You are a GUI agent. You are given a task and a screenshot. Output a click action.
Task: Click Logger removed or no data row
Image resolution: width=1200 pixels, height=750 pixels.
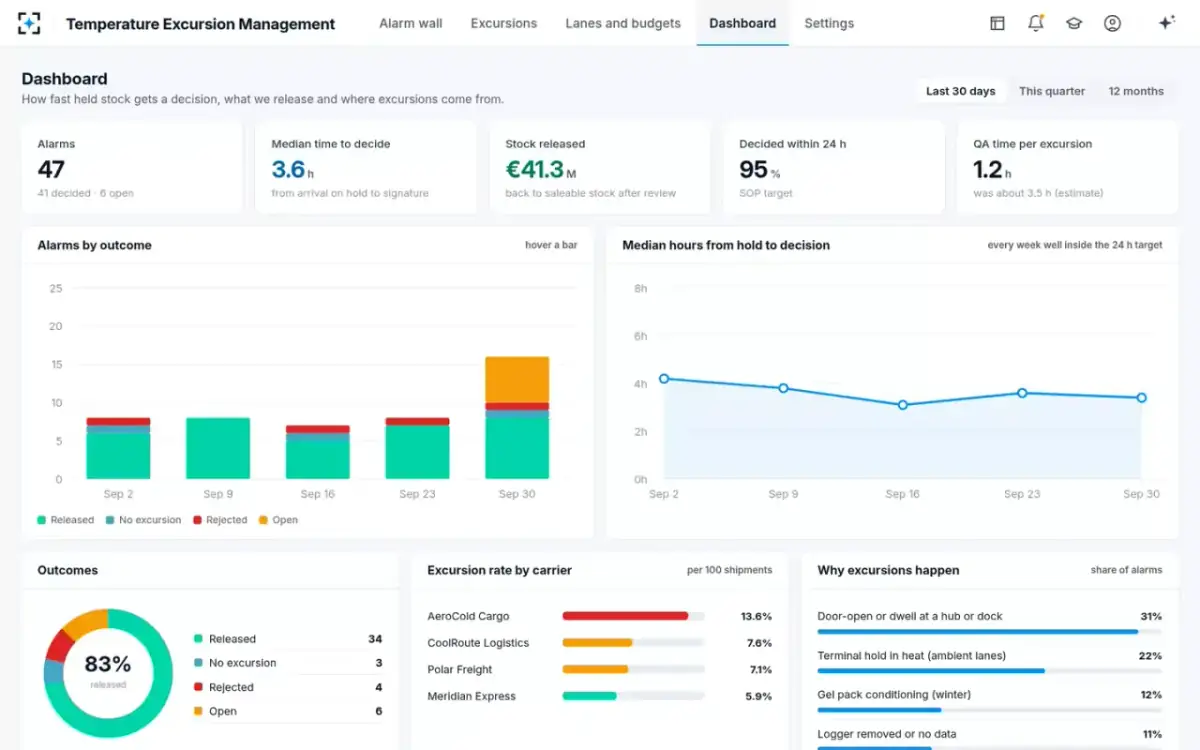point(990,738)
